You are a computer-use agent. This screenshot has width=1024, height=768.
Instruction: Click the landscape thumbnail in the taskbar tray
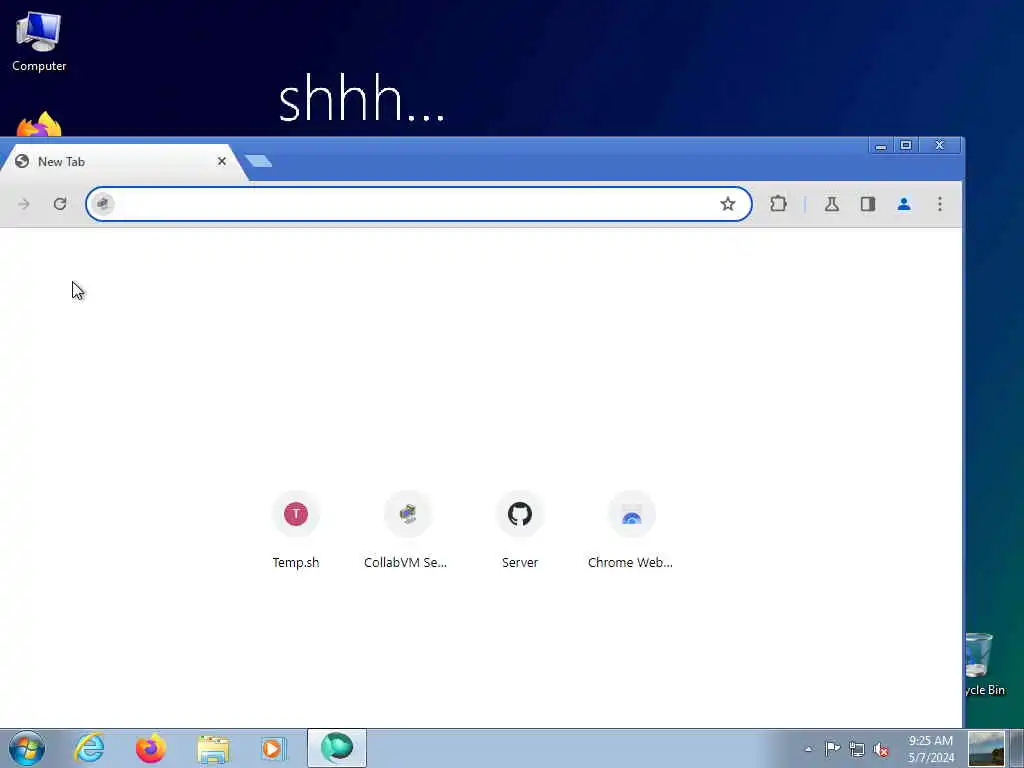click(986, 748)
